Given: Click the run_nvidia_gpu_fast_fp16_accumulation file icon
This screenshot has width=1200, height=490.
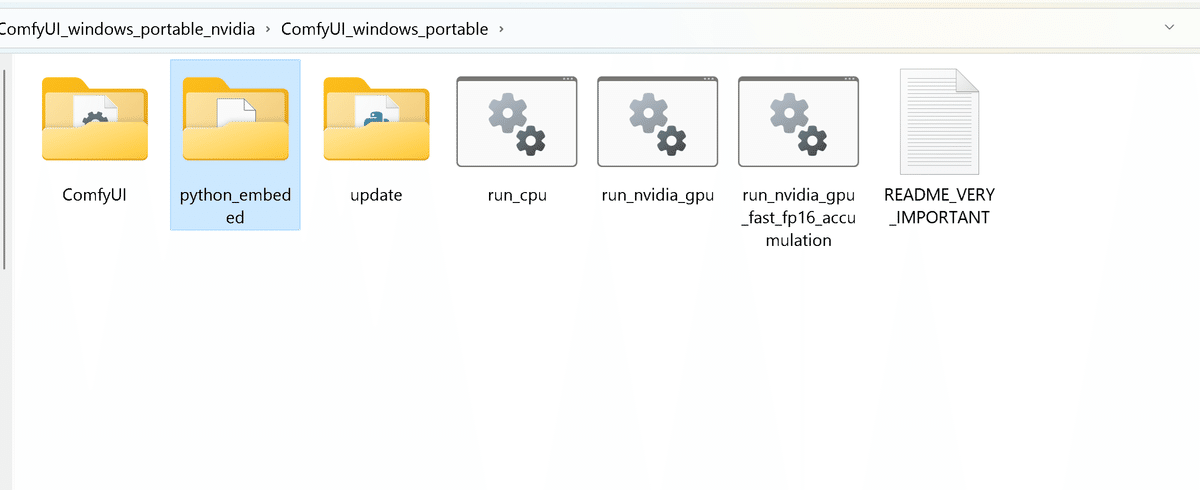Looking at the screenshot, I should coord(798,121).
